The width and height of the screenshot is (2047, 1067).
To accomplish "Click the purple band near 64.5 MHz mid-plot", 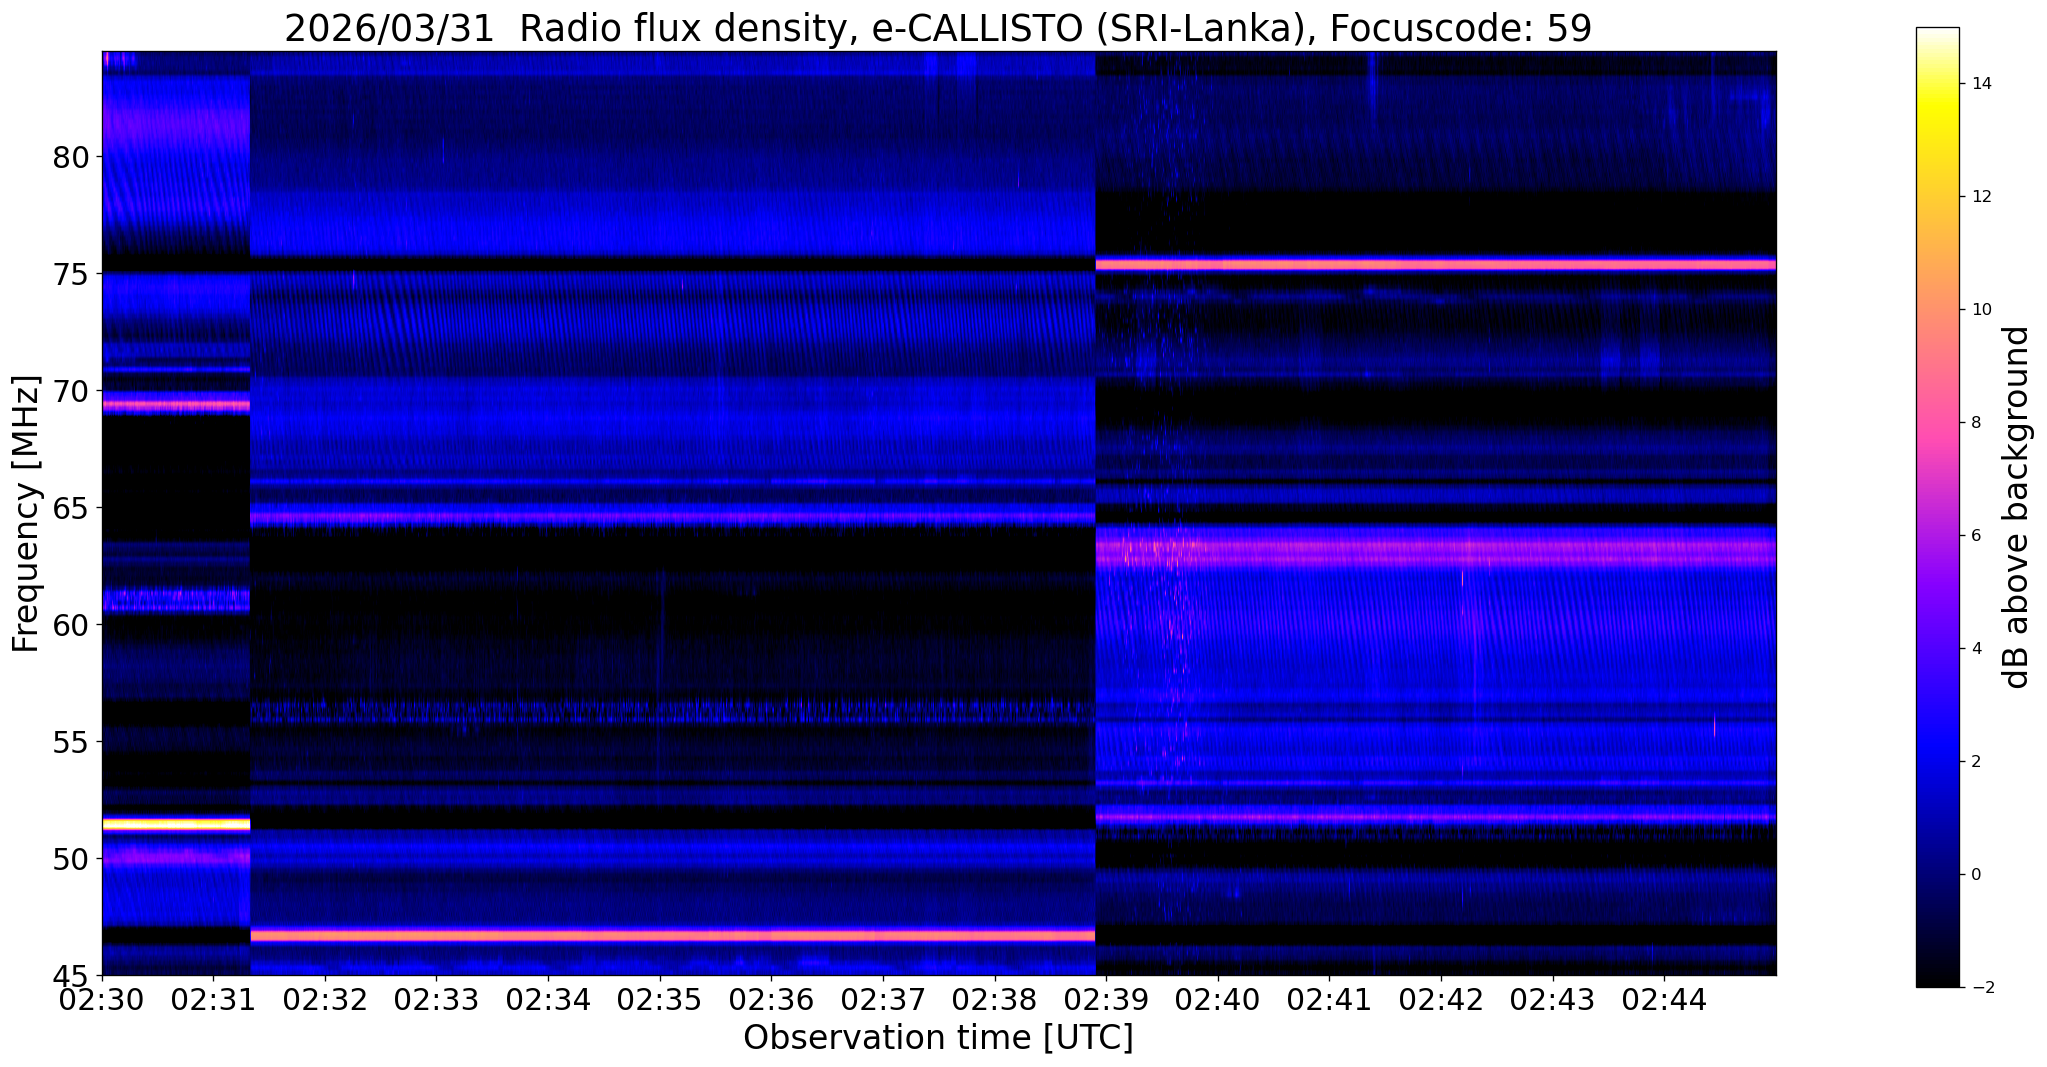I will click(x=673, y=517).
